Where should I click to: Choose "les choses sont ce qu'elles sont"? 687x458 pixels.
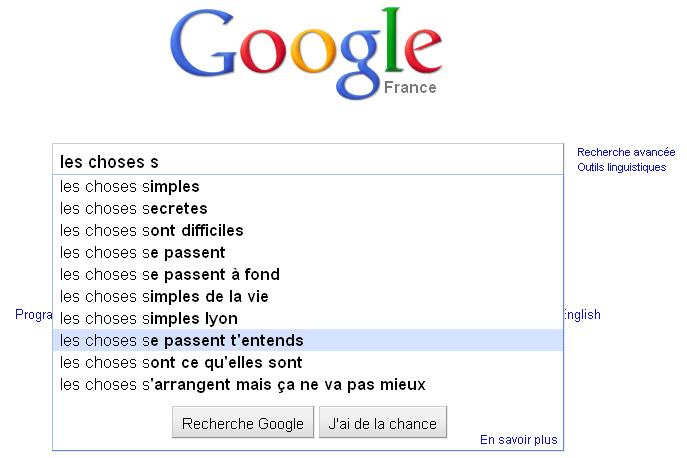[308, 362]
